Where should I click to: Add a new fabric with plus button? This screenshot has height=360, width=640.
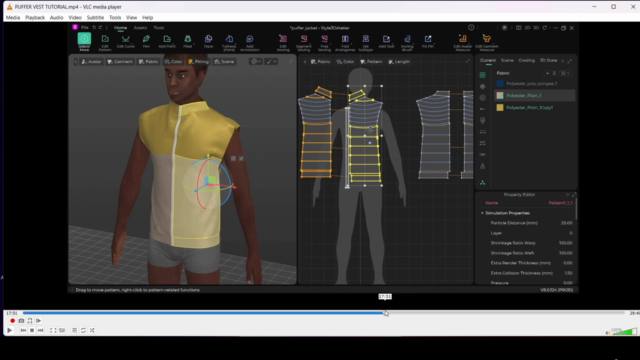tap(547, 73)
